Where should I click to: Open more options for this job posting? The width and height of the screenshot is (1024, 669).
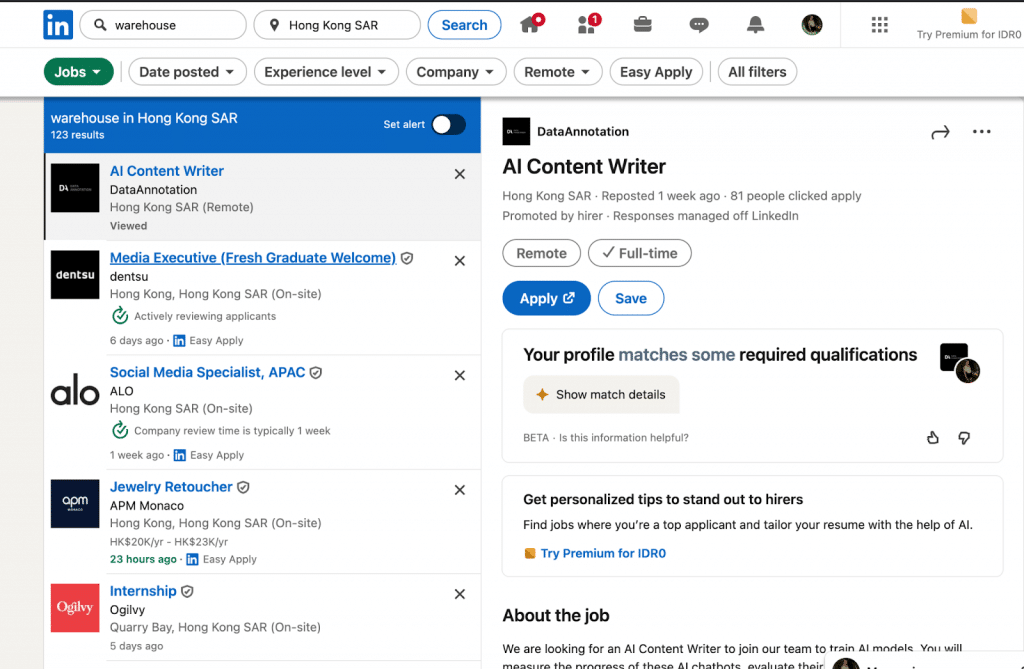(981, 131)
